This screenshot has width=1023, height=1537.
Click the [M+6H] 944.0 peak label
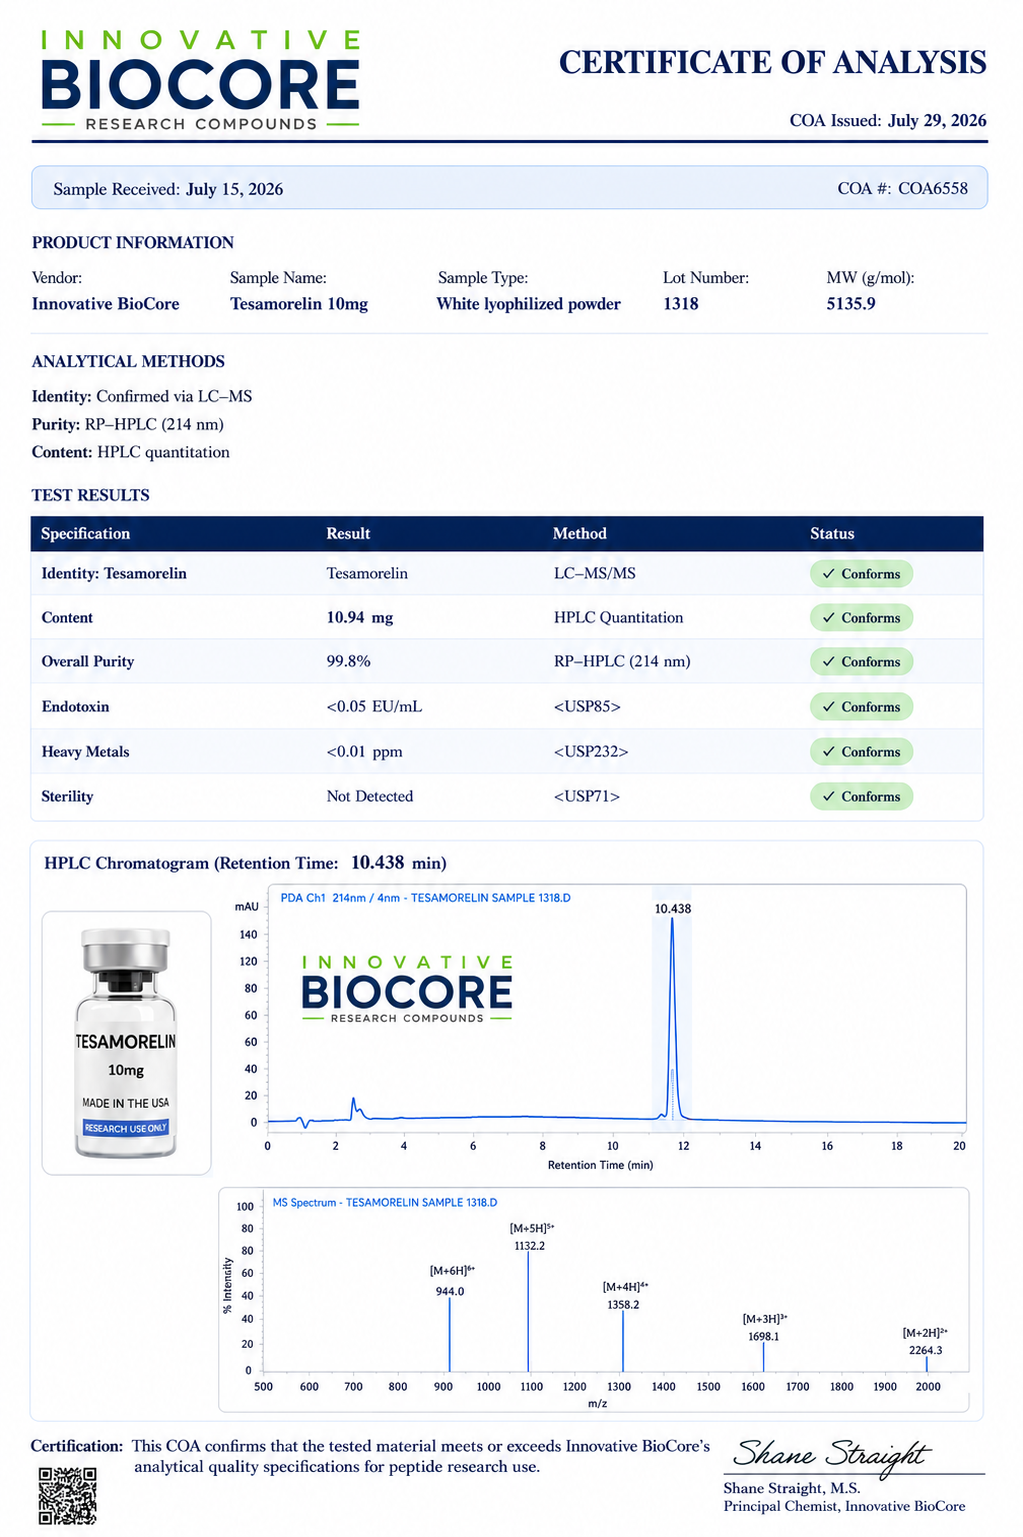(x=451, y=1281)
